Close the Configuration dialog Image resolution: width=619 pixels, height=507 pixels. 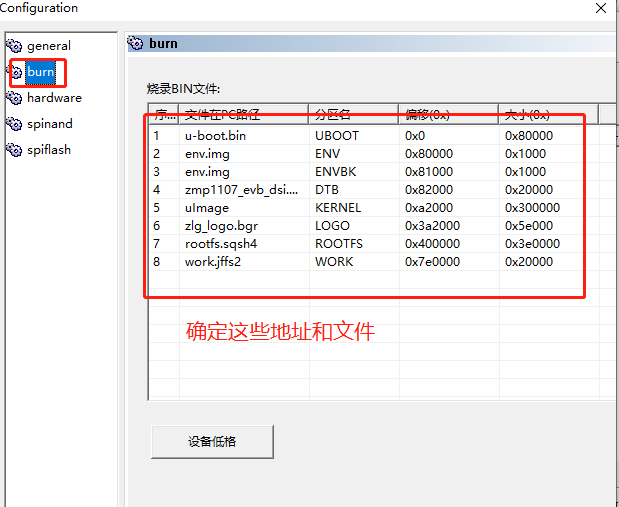tap(601, 8)
